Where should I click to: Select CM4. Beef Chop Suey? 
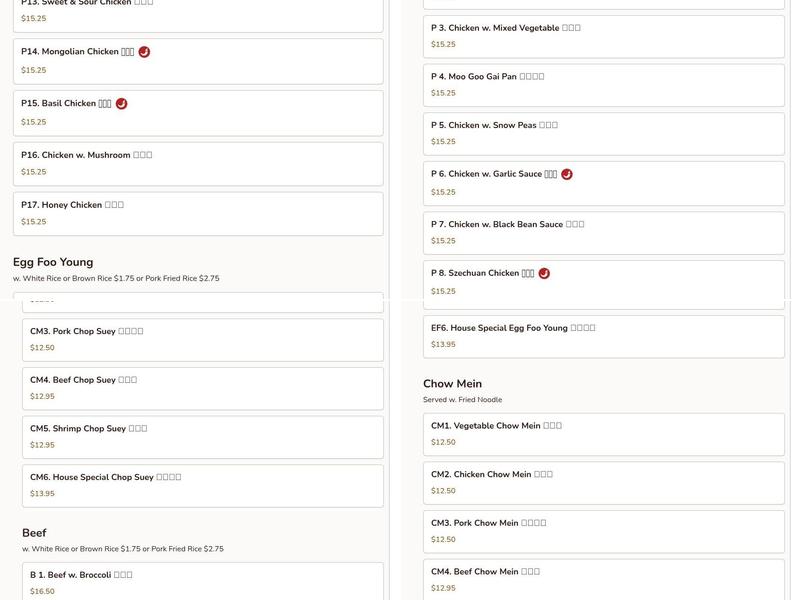(202, 388)
